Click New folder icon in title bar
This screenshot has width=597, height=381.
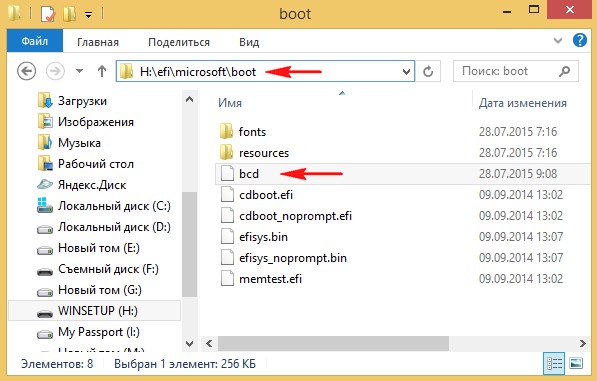click(69, 14)
